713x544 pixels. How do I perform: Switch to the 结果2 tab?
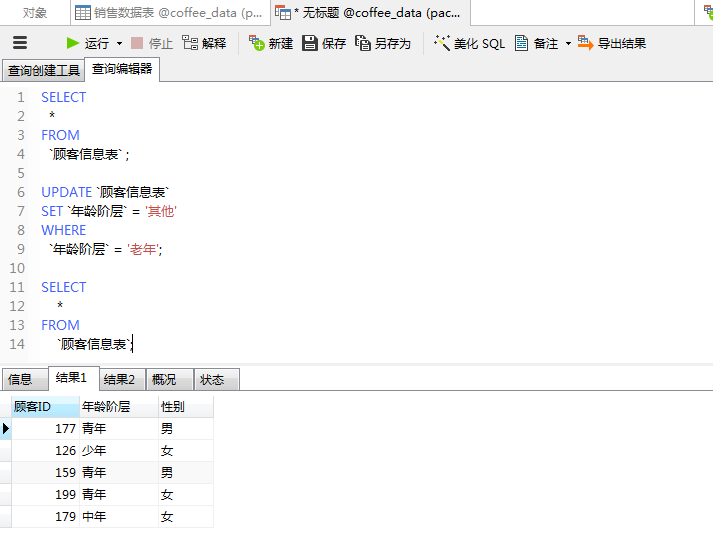tap(122, 379)
